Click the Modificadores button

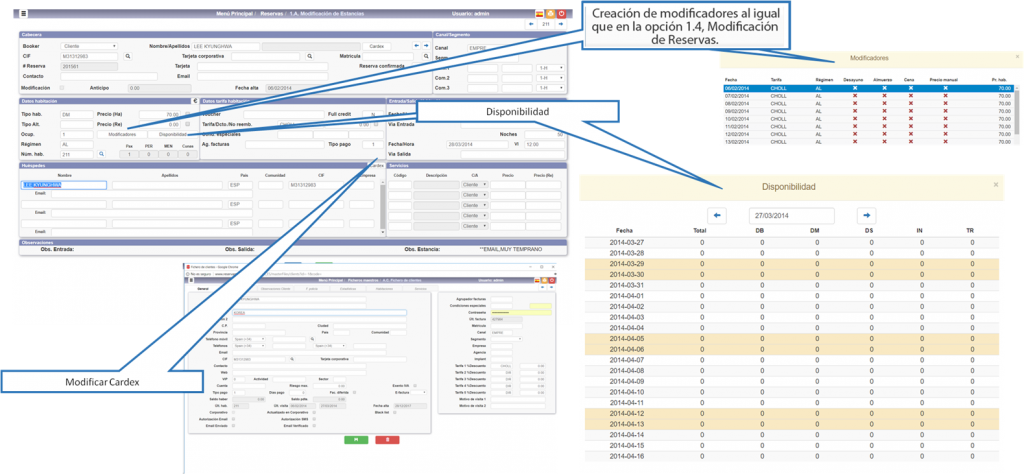point(122,134)
